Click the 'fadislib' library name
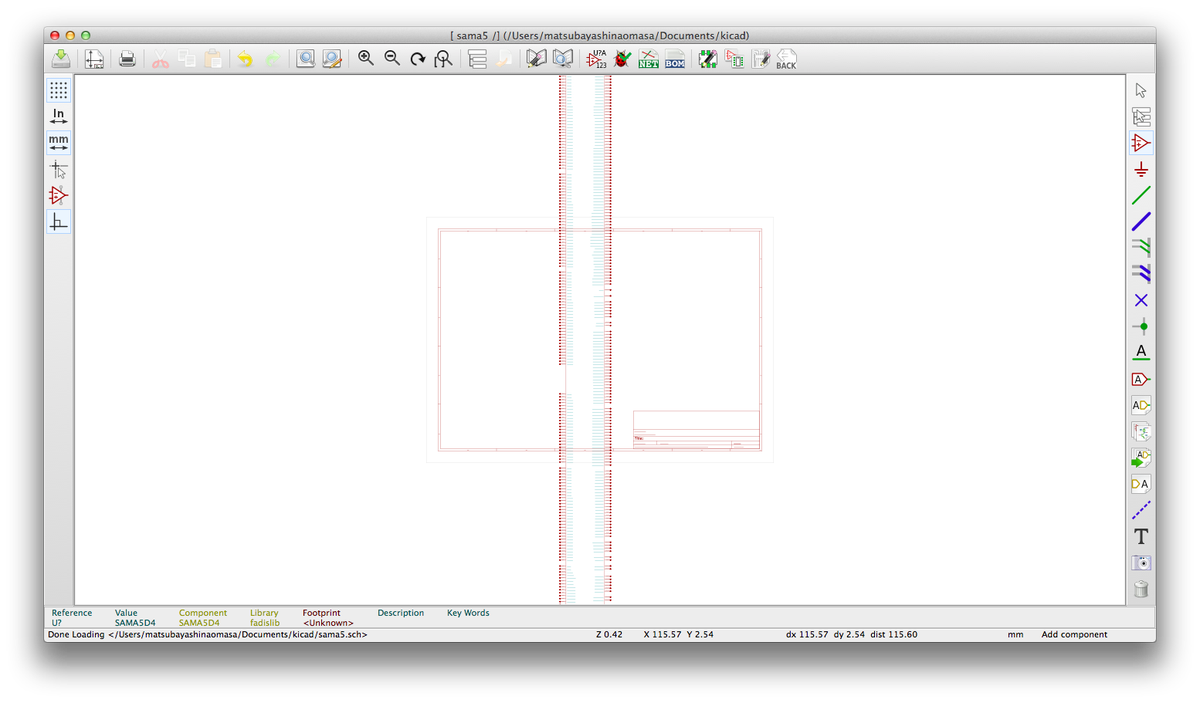 265,623
